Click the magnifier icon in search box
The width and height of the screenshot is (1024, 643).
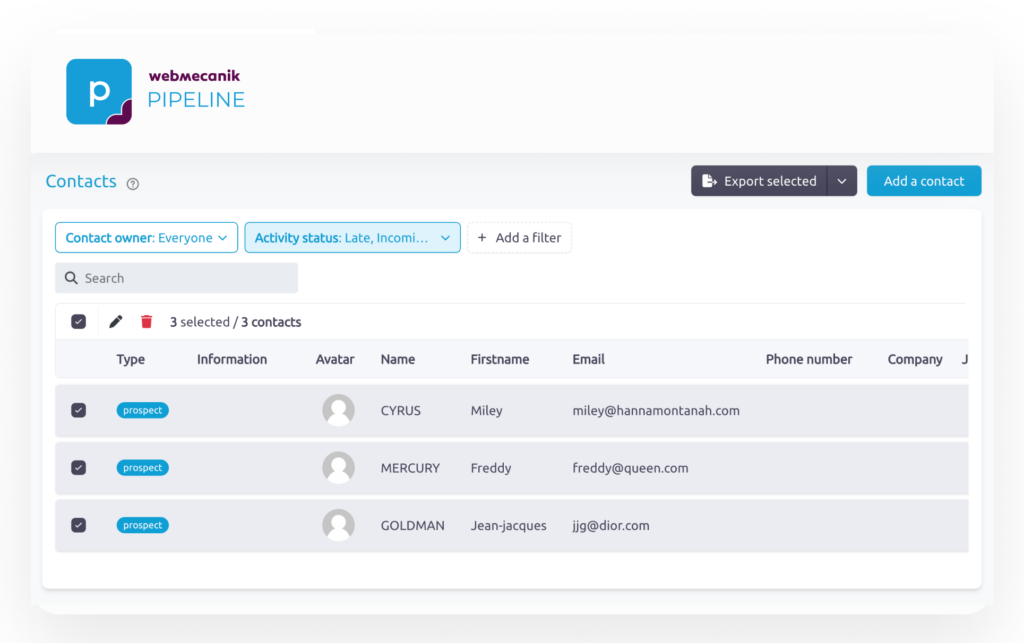click(71, 278)
